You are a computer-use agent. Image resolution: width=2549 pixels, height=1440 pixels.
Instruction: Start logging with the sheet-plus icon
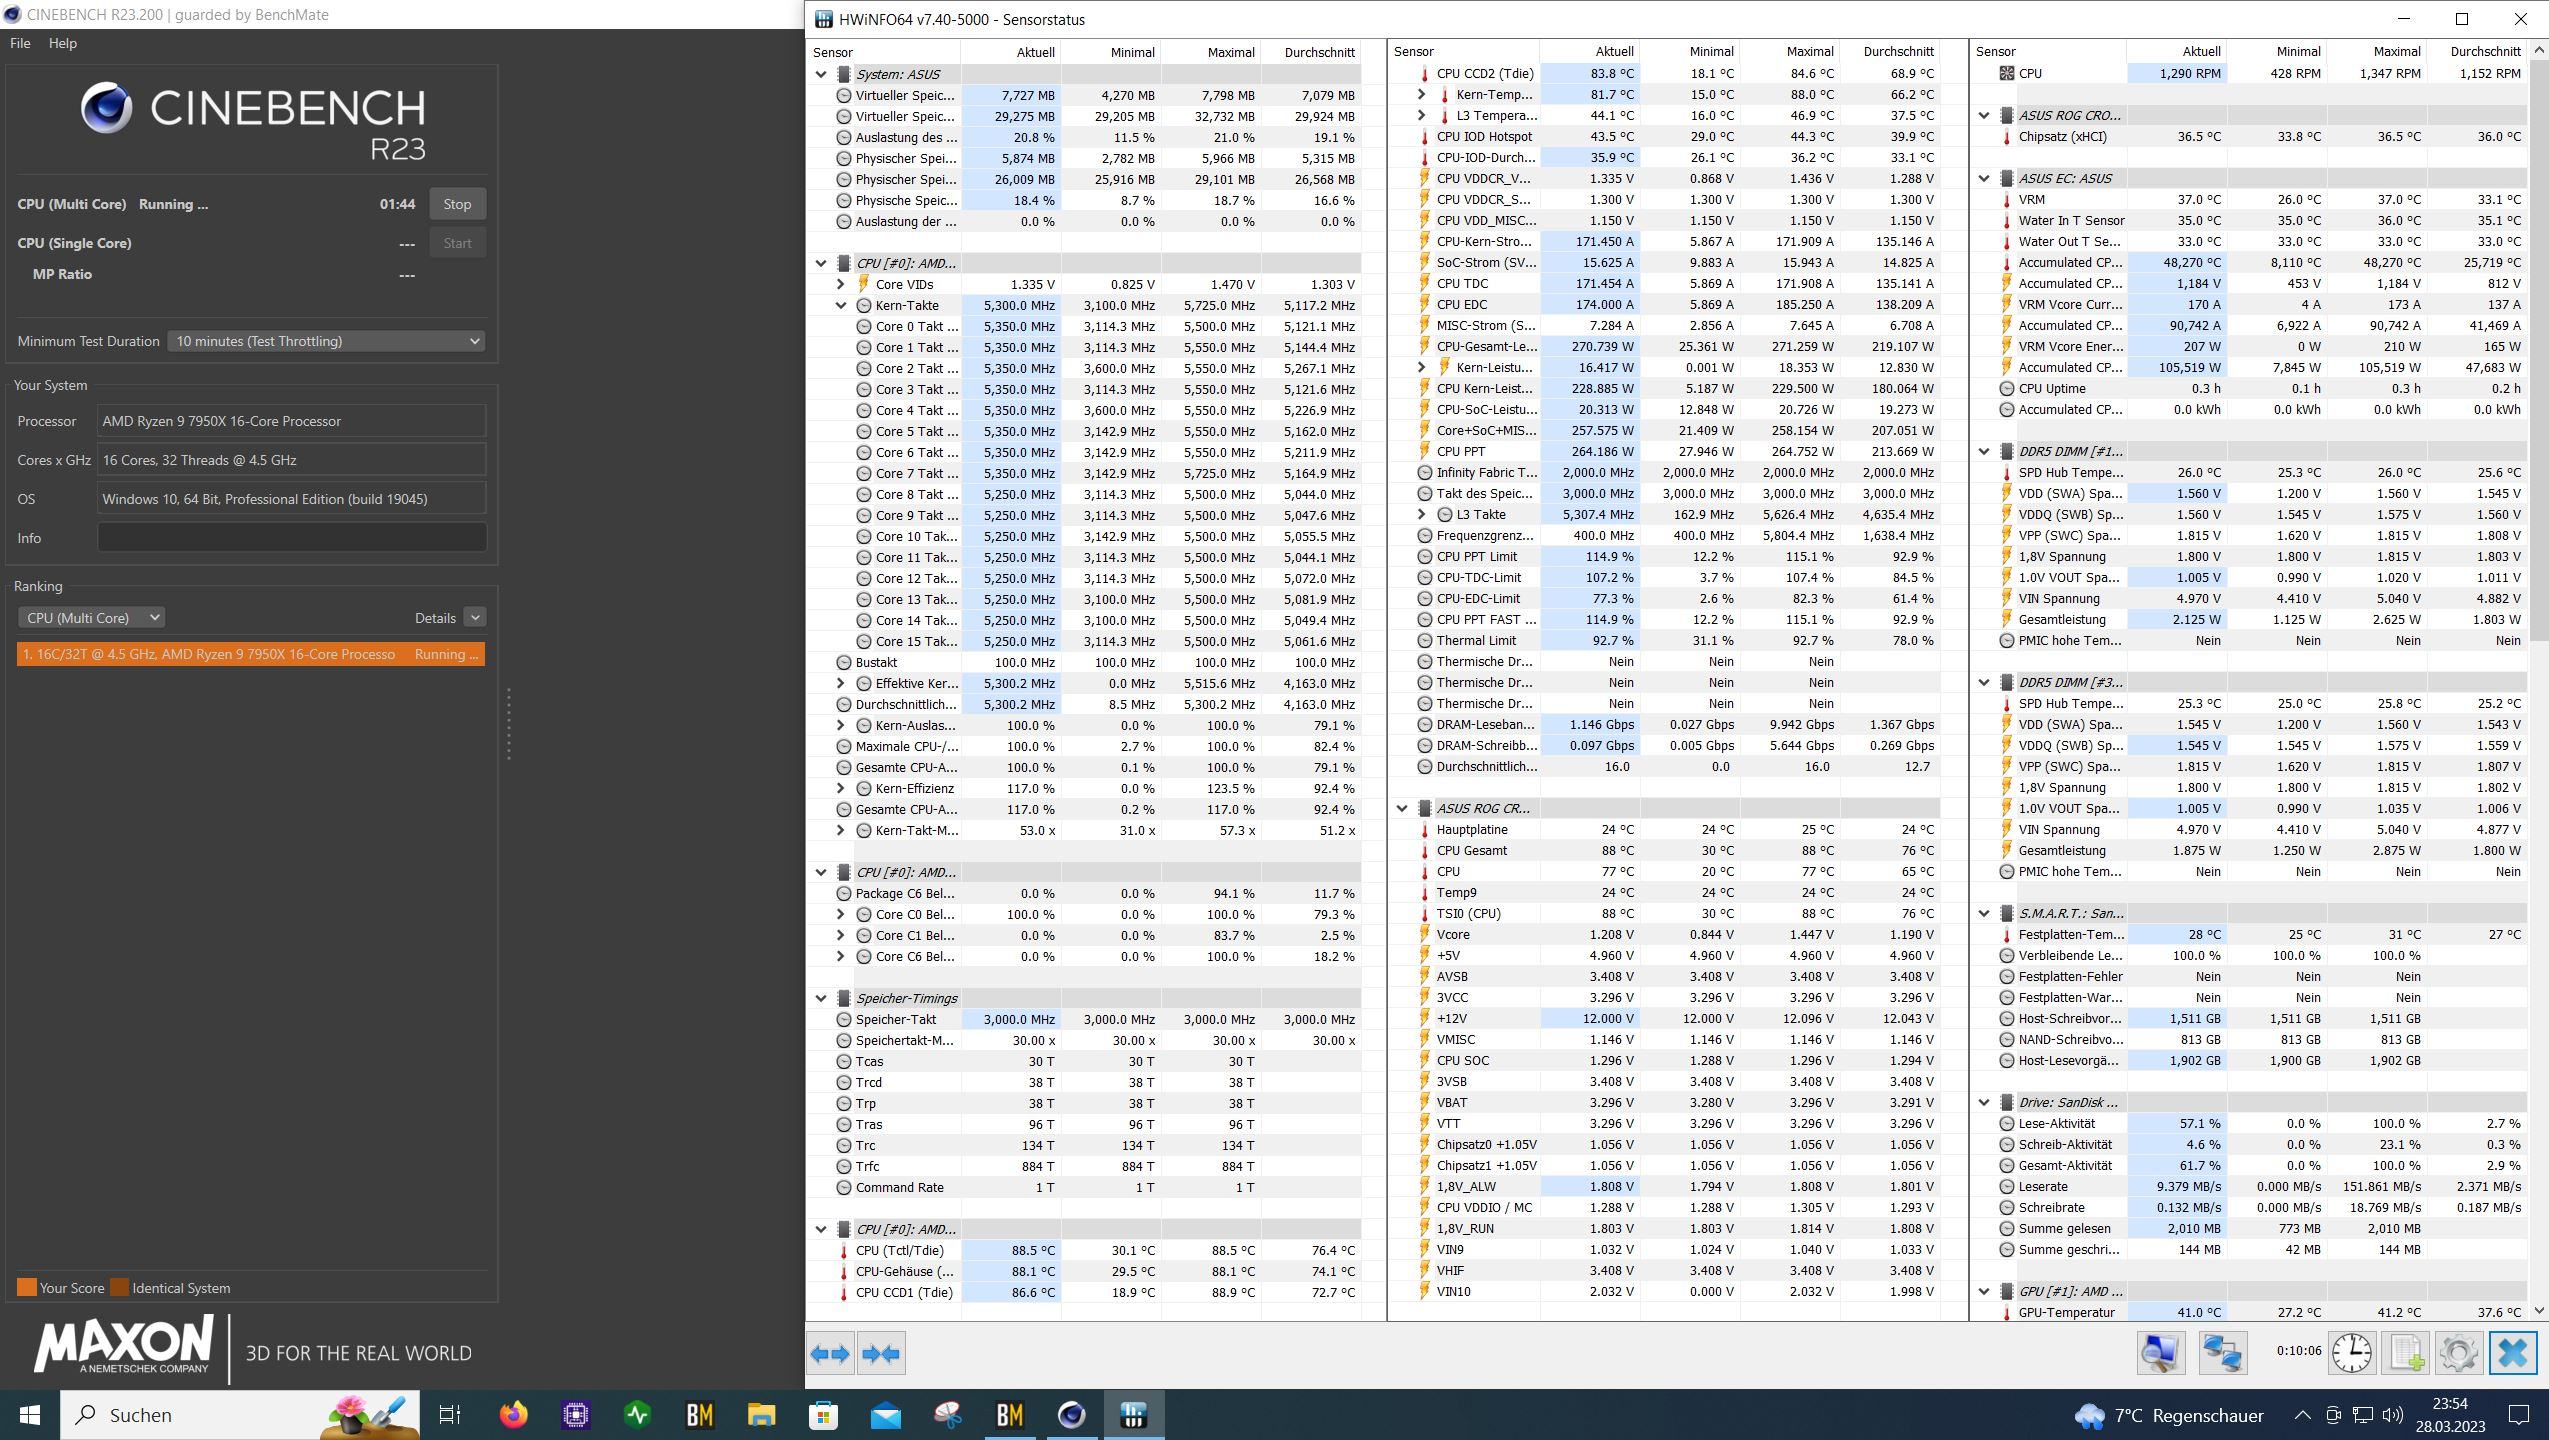point(2406,1353)
